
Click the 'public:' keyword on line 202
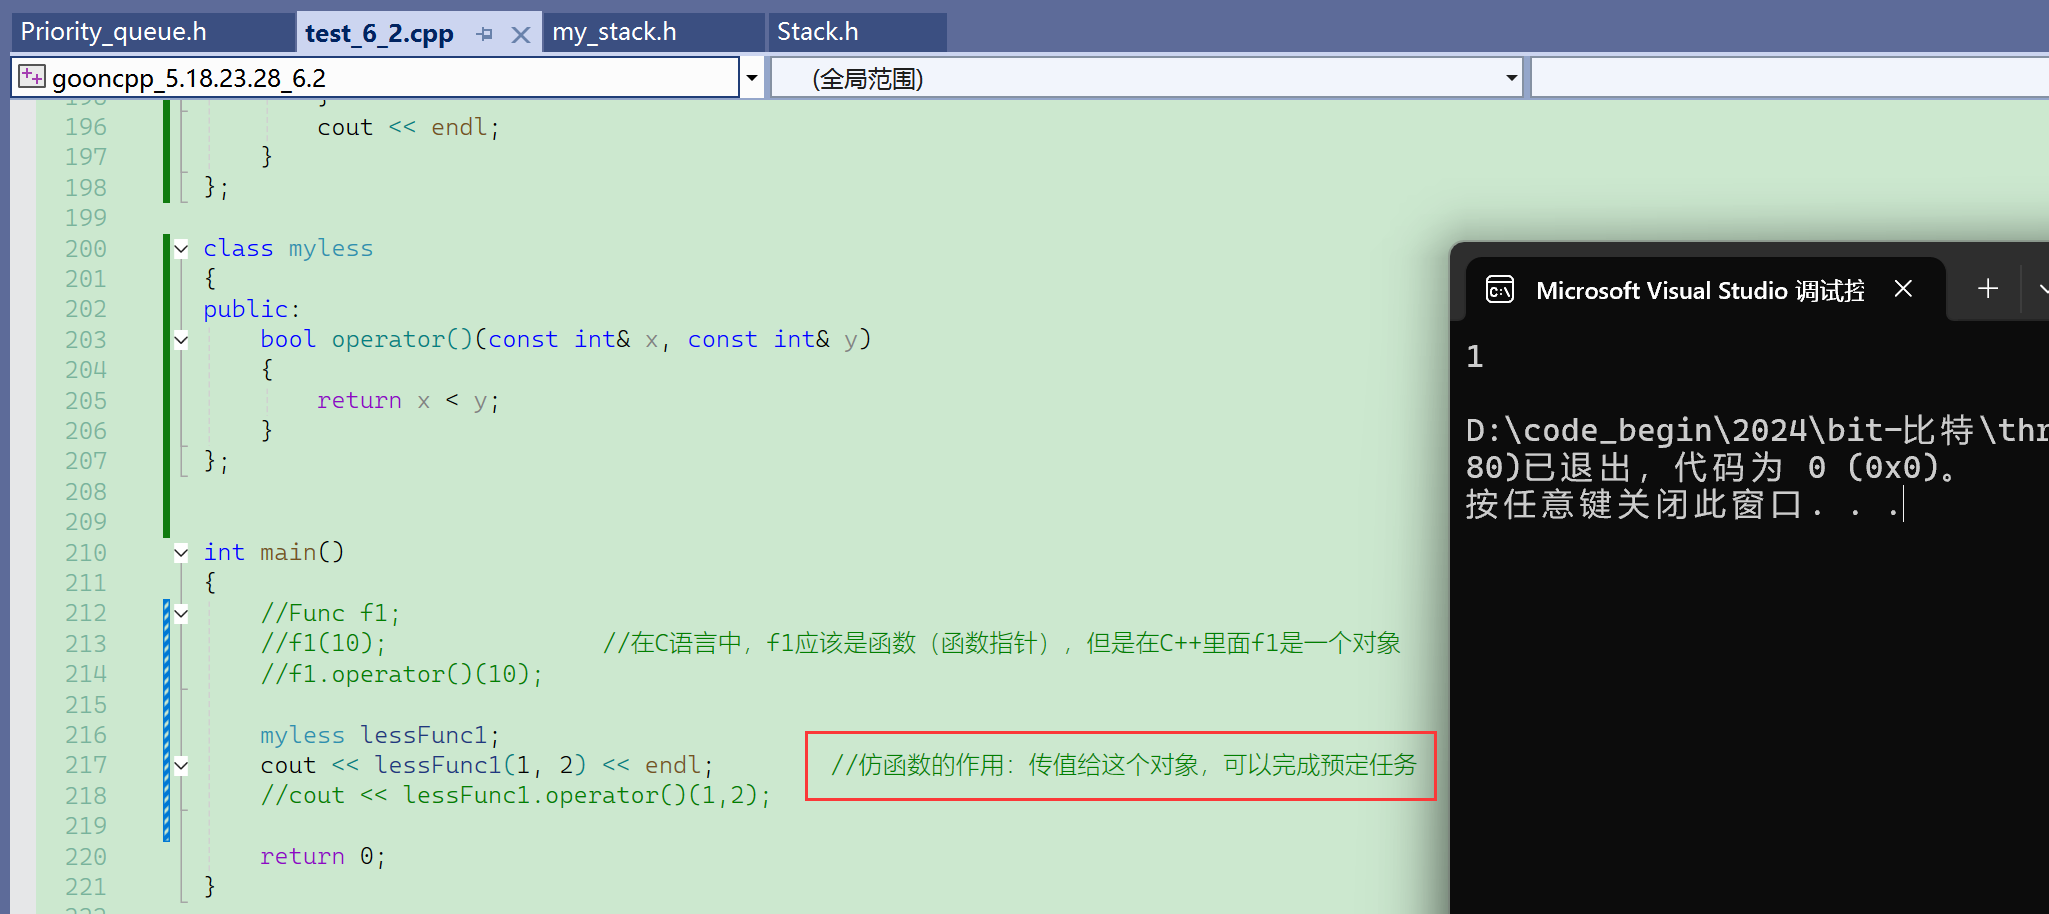[x=252, y=309]
